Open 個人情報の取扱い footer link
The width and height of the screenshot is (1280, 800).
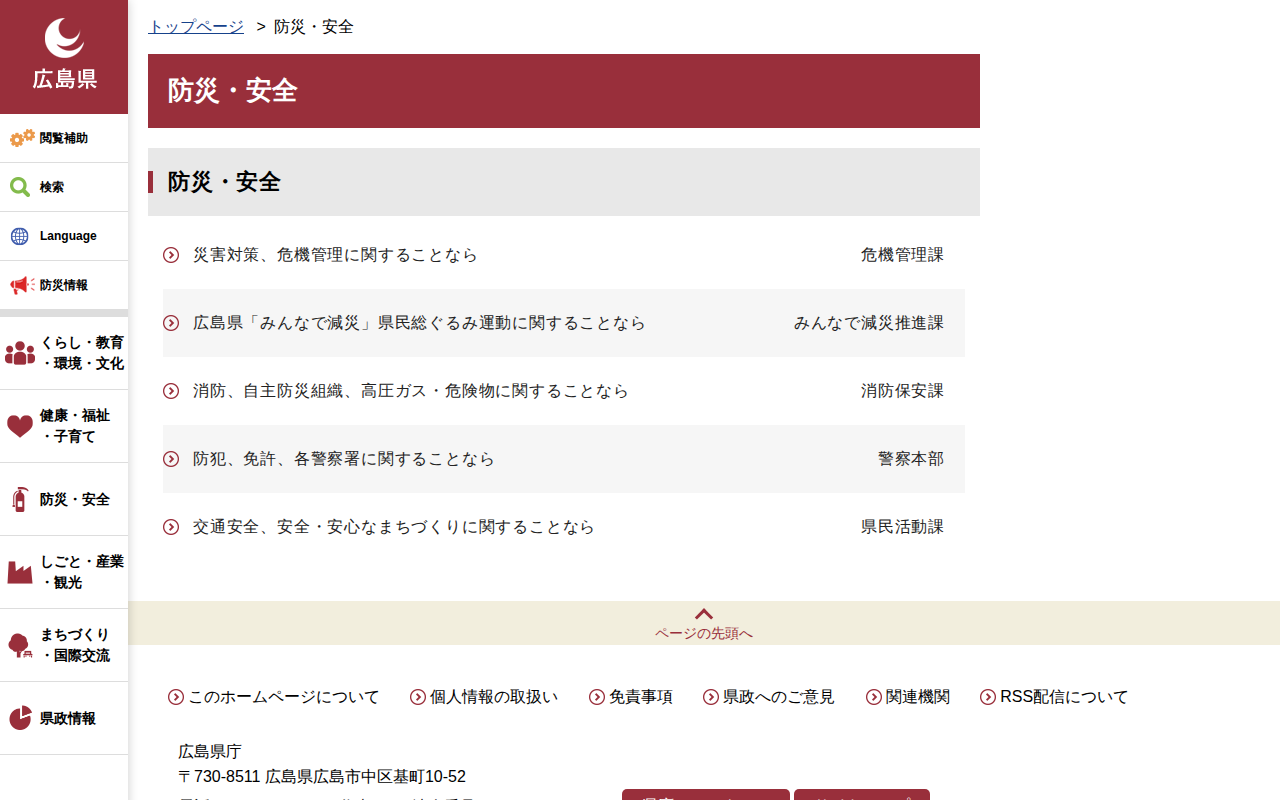[494, 697]
